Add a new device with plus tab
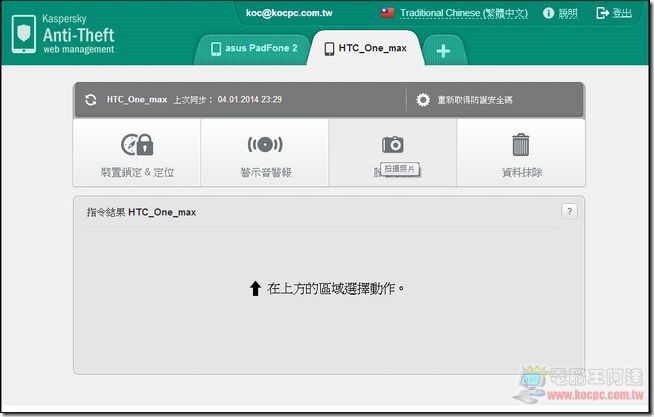This screenshot has width=654, height=417. click(443, 51)
